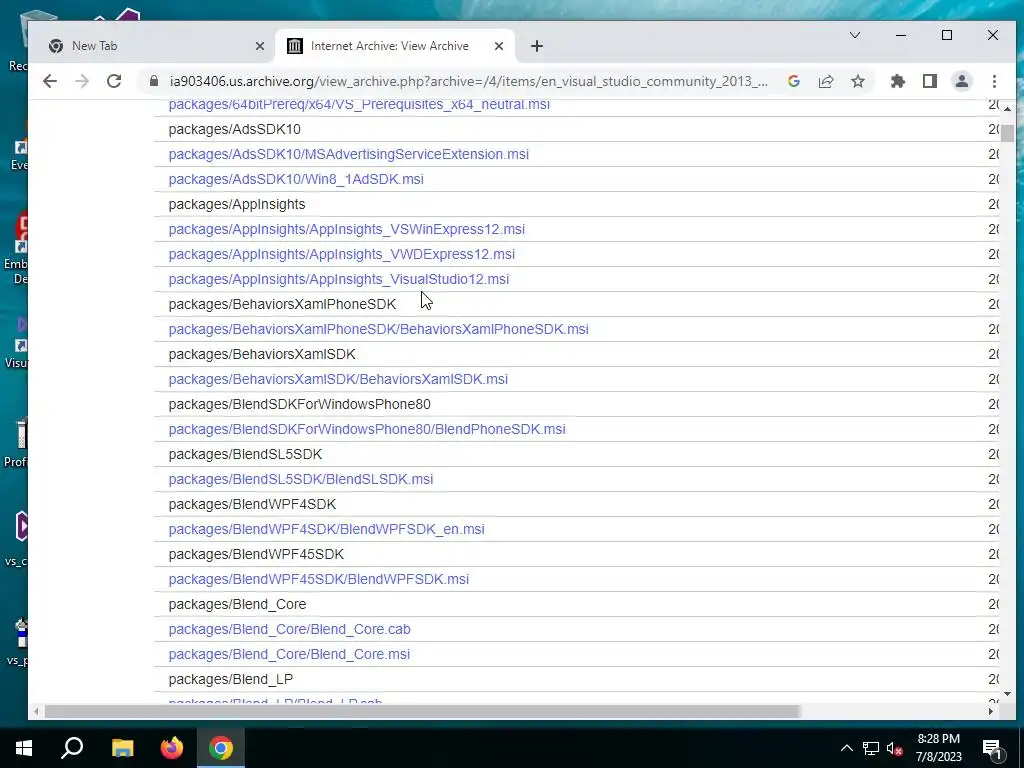Open a new tab with plus
The height and width of the screenshot is (768, 1024).
pos(537,46)
